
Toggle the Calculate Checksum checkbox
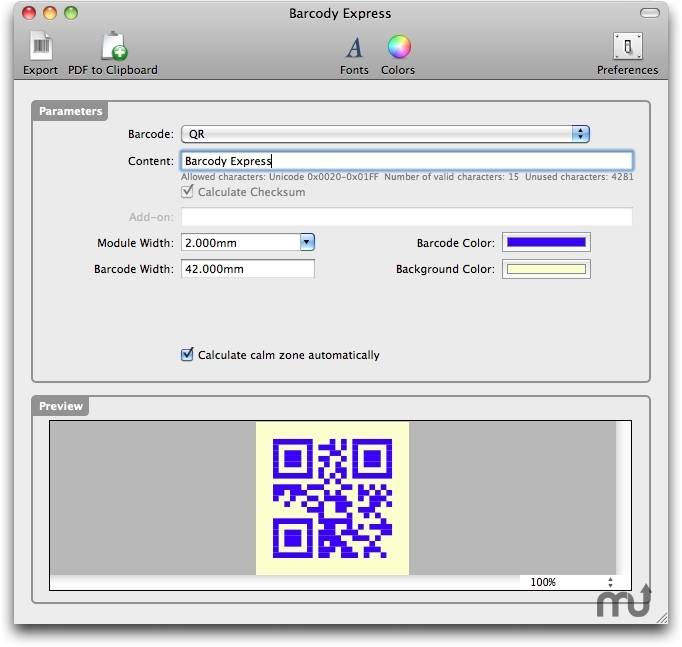187,191
